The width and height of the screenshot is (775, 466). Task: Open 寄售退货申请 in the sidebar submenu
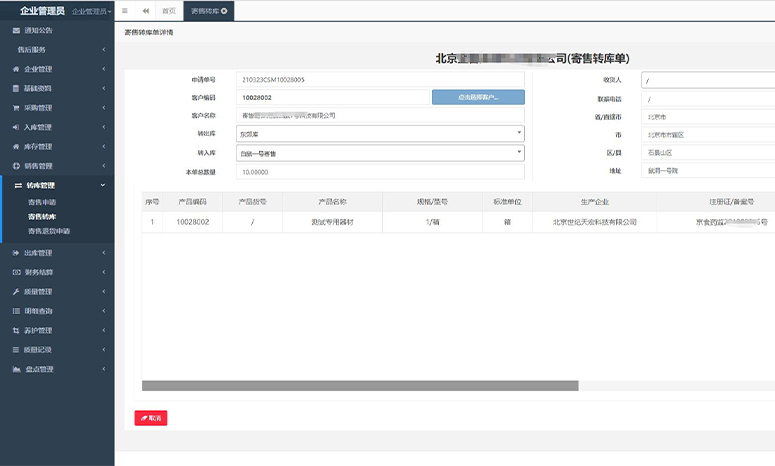[x=49, y=231]
